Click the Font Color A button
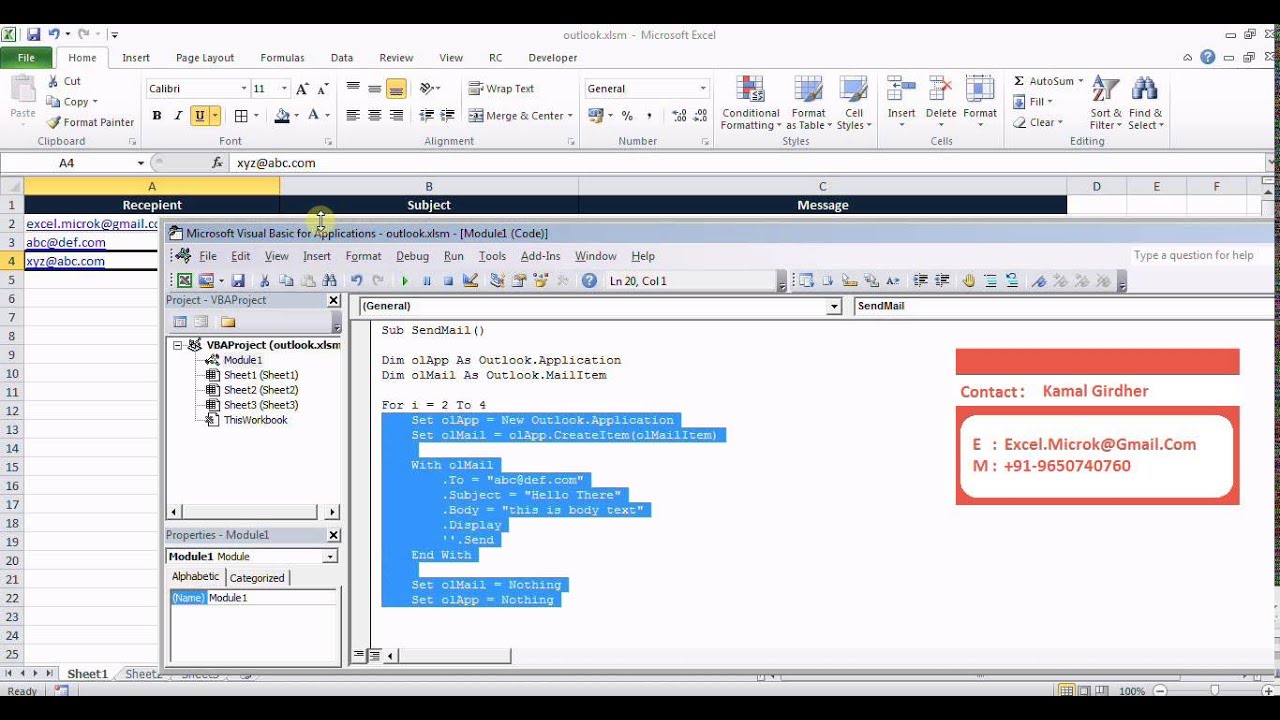1280x720 pixels. pyautogui.click(x=314, y=116)
